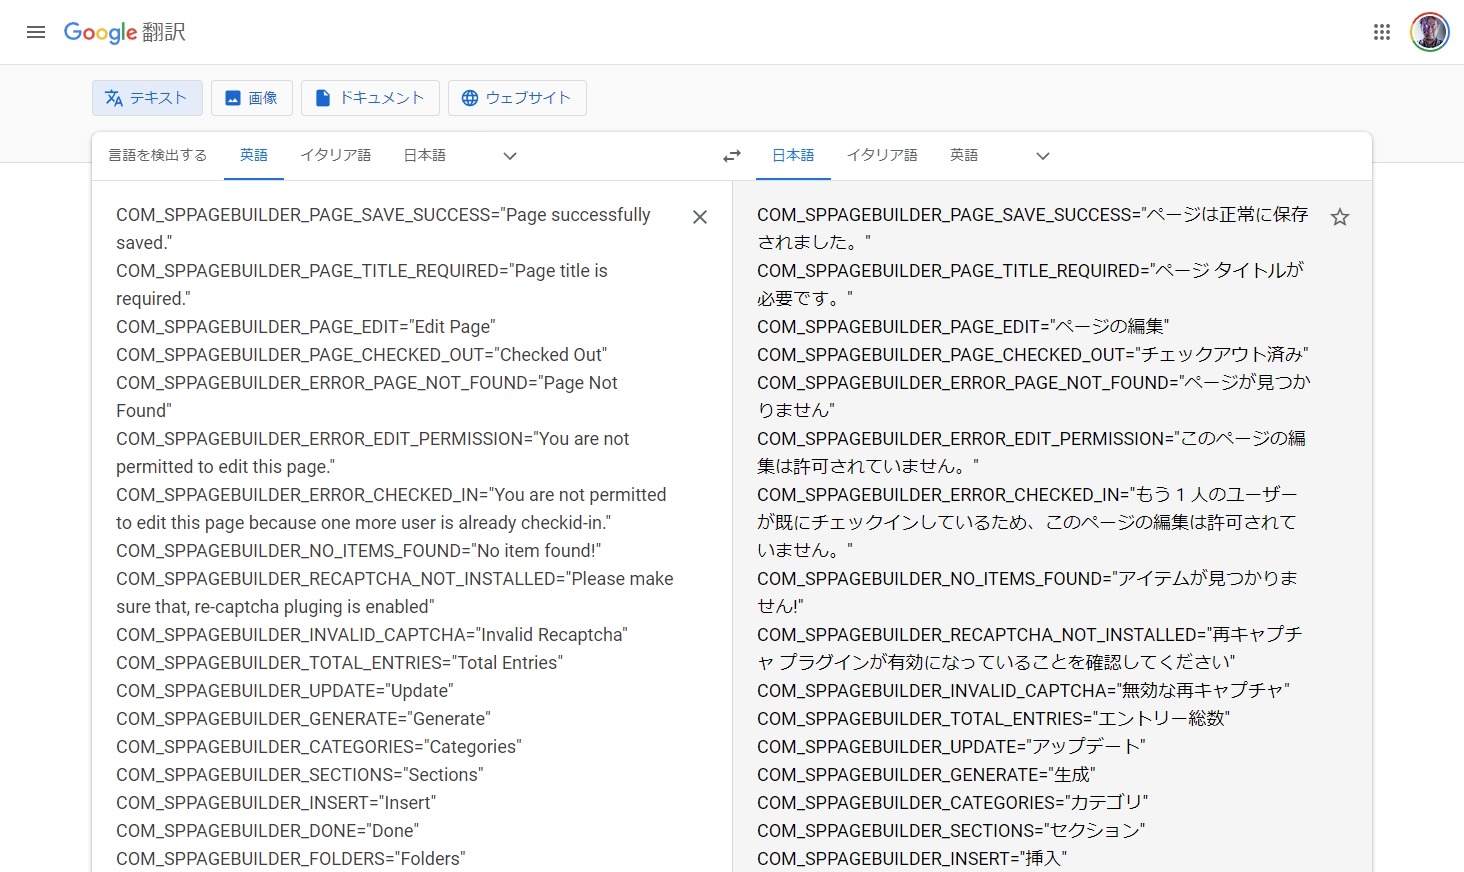
Task: Open the hamburger main menu
Action: [x=36, y=32]
